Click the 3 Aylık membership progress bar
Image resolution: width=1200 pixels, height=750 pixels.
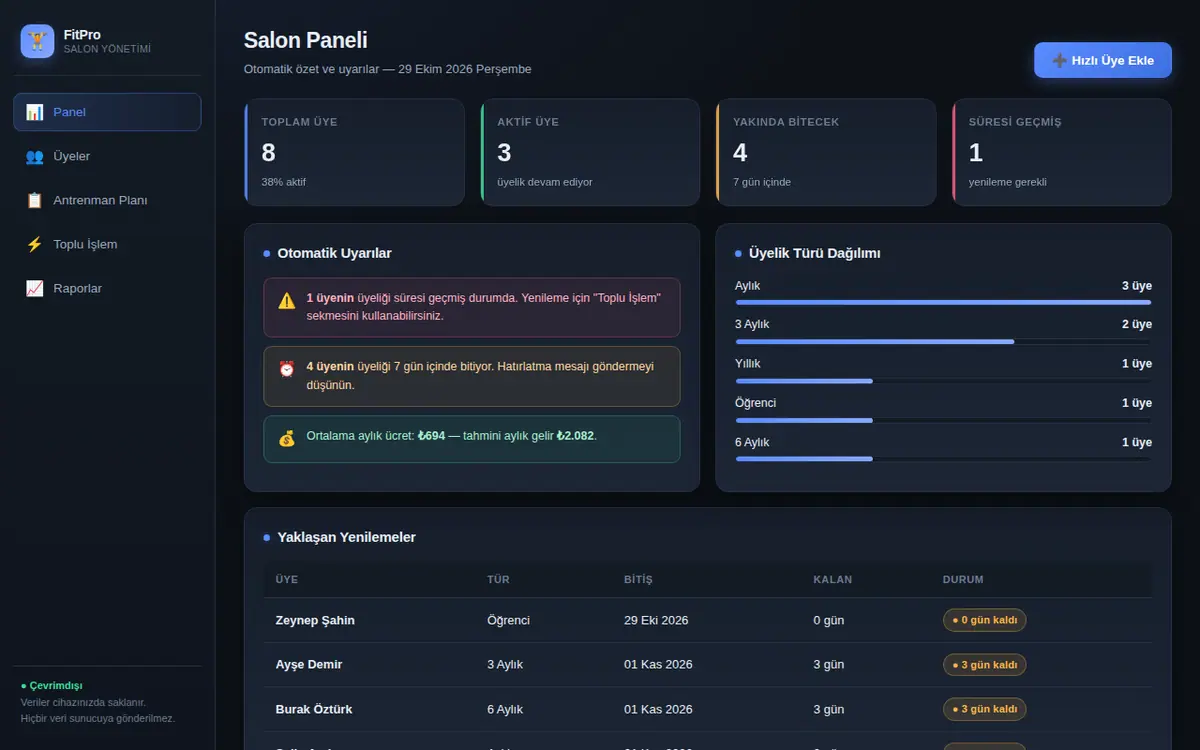[x=943, y=341]
